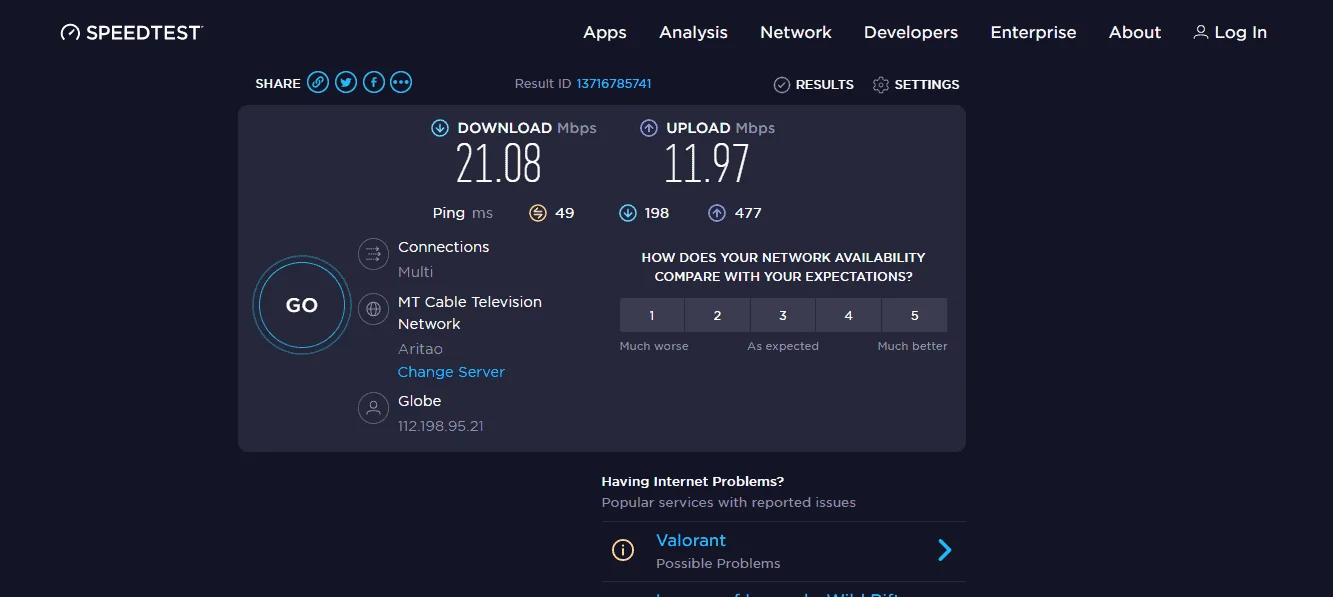
Task: Click the Connections multi icon
Action: pyautogui.click(x=373, y=254)
